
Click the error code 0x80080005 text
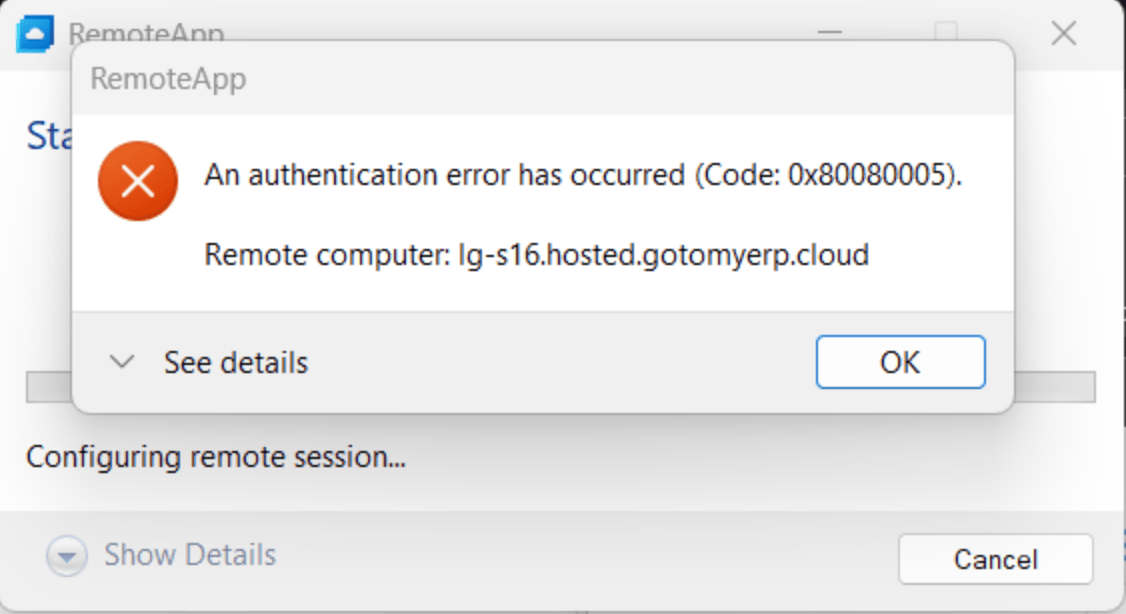(x=868, y=175)
